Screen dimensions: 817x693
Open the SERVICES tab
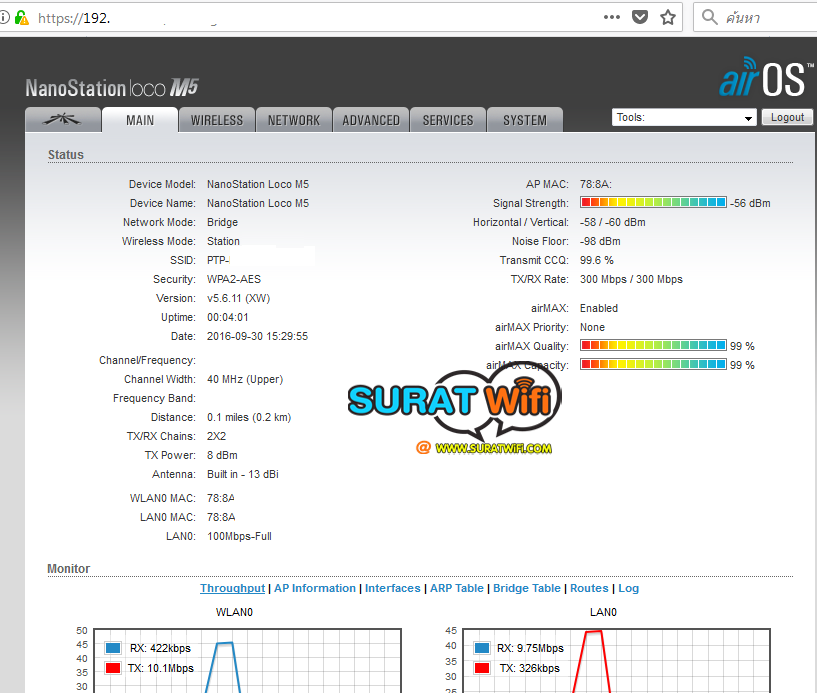coord(448,120)
